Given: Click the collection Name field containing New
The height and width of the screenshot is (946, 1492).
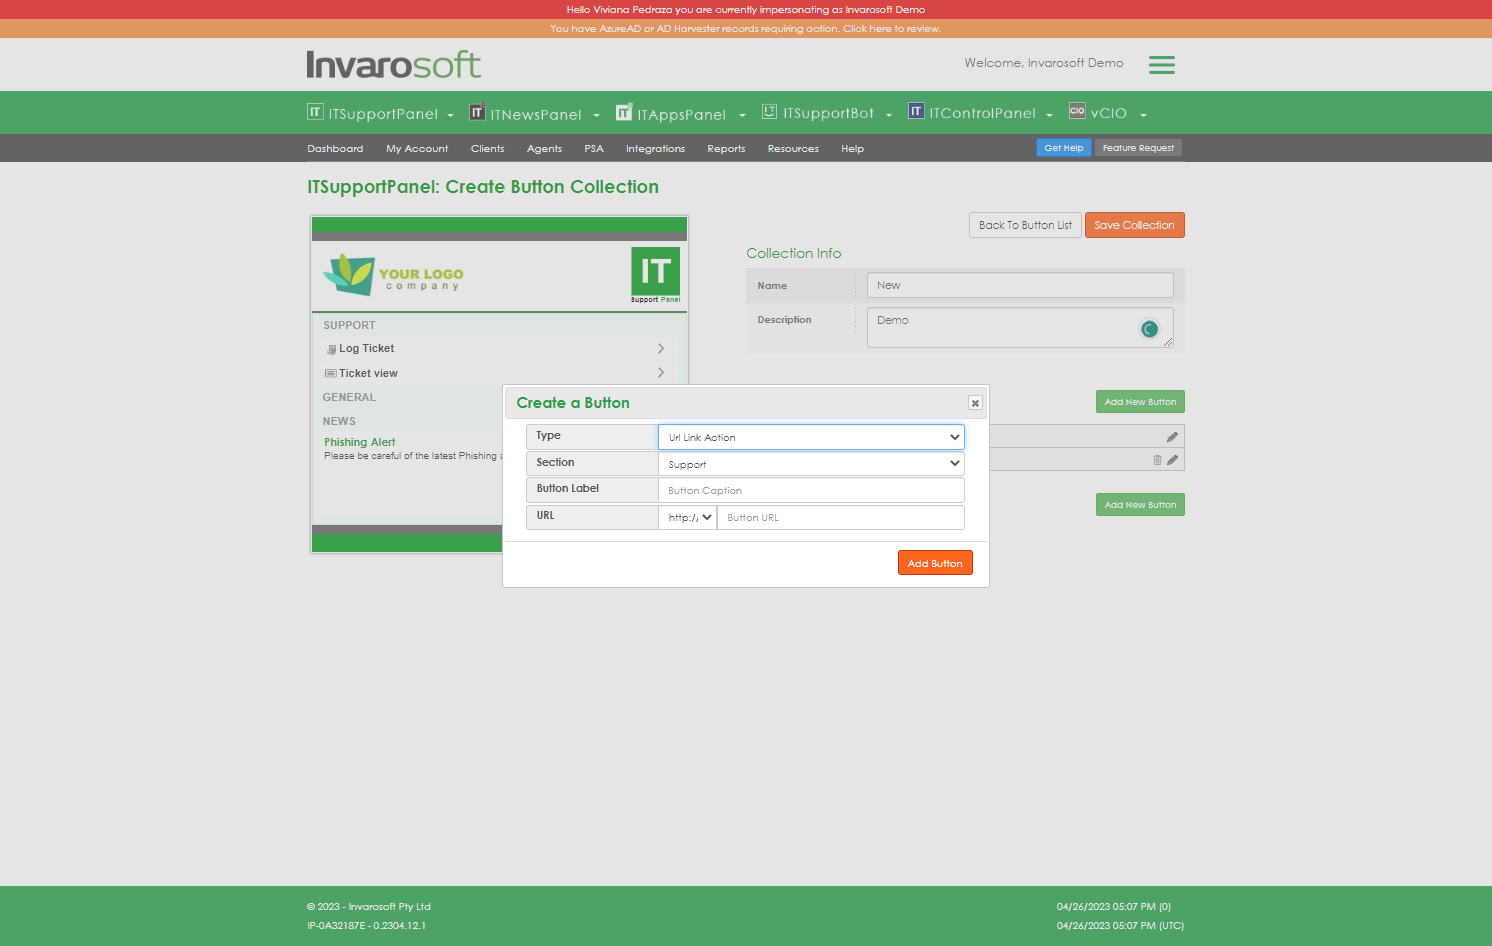Looking at the screenshot, I should 1020,285.
